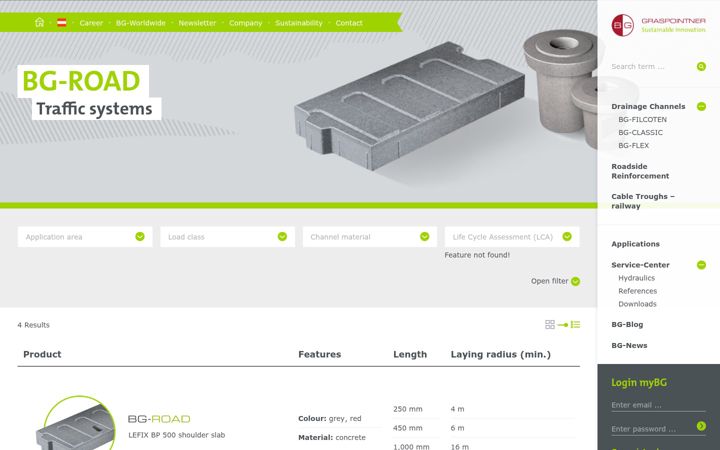This screenshot has width=720, height=450.
Task: Toggle the grid/list view switch
Action: pyautogui.click(x=563, y=325)
